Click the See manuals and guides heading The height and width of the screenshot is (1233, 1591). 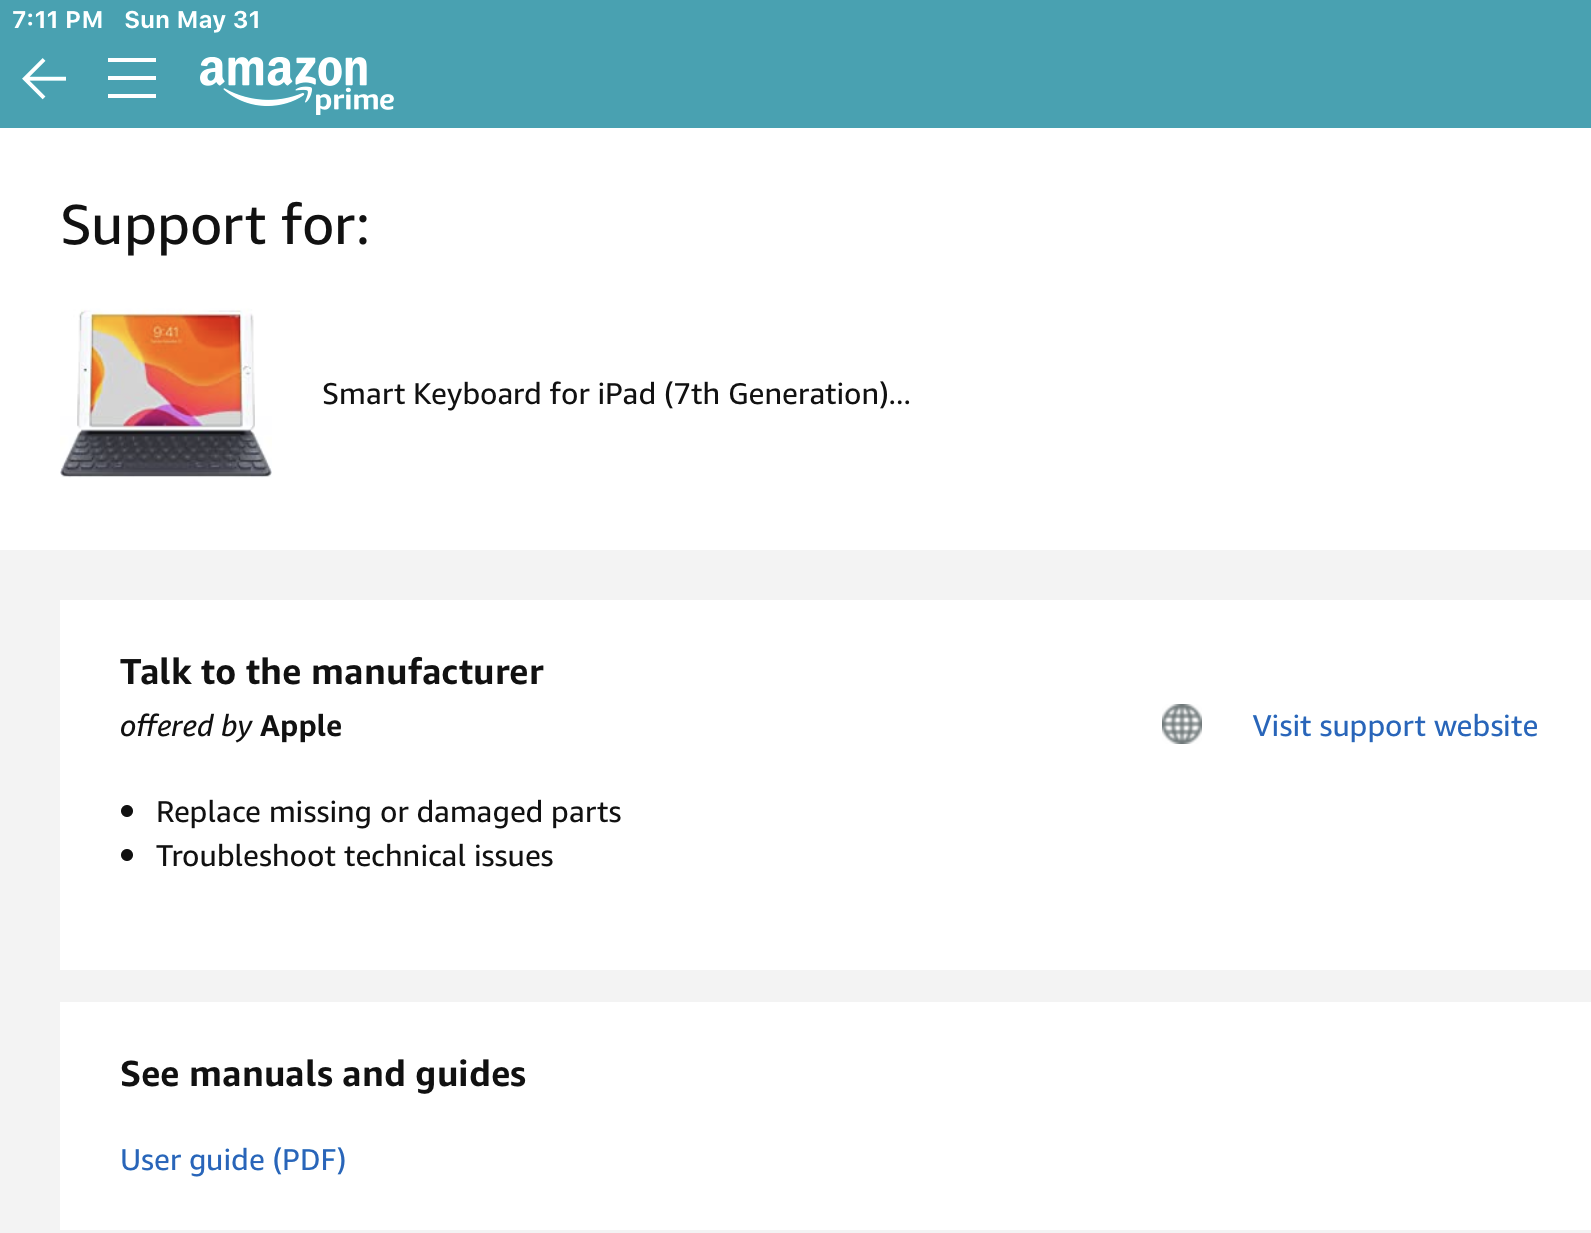point(322,1074)
